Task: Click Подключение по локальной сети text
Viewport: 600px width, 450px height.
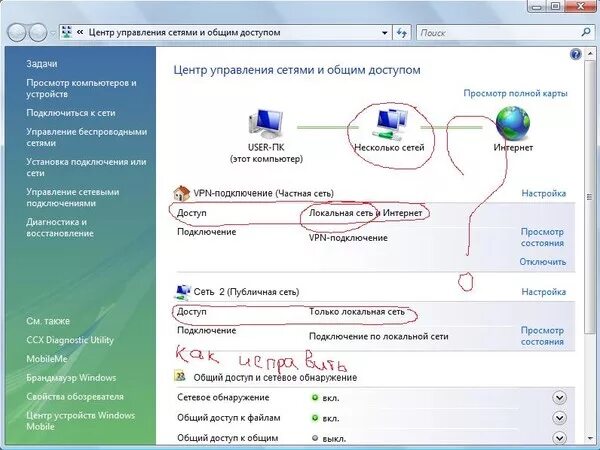Action: (x=378, y=336)
